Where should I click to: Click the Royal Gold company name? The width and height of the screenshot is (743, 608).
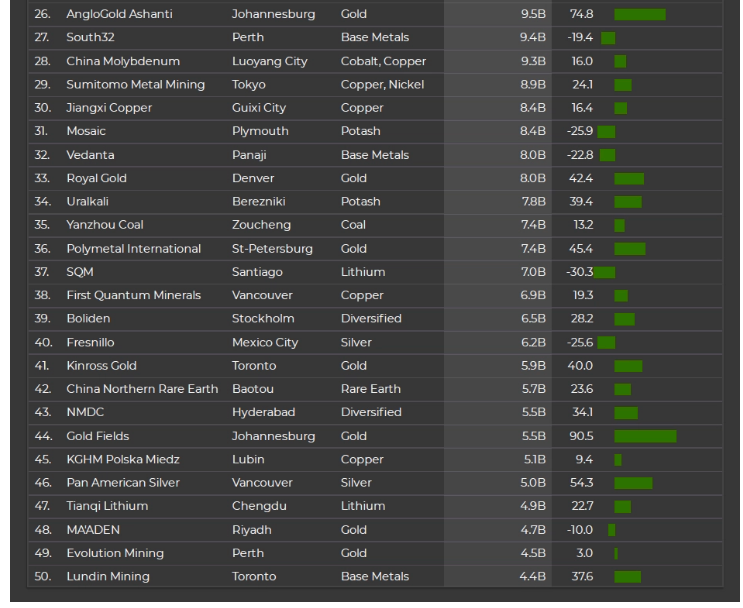coord(96,178)
